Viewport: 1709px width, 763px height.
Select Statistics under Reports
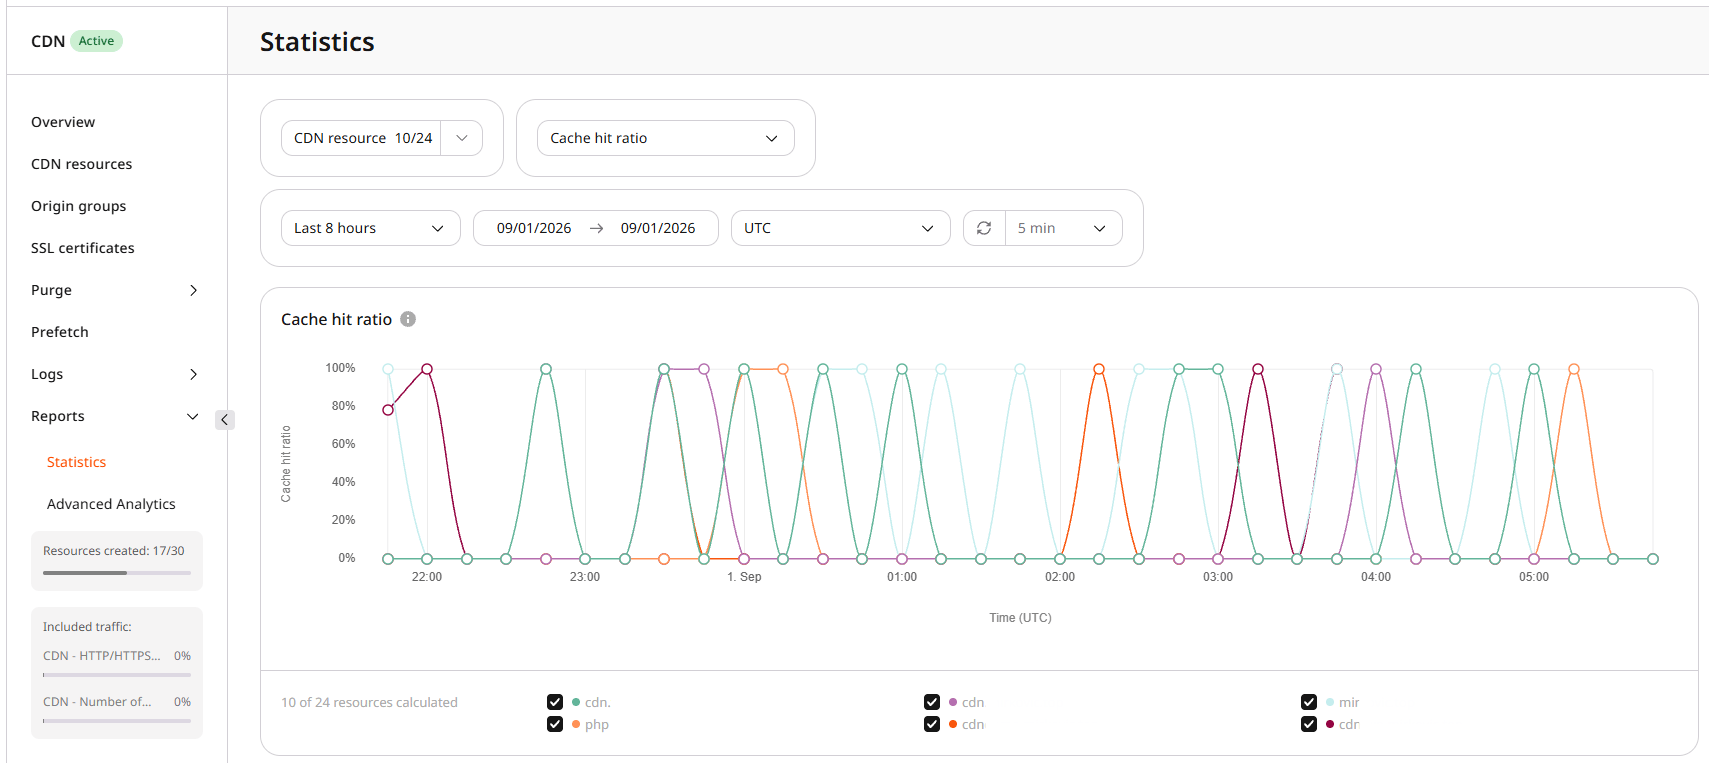[x=76, y=462]
